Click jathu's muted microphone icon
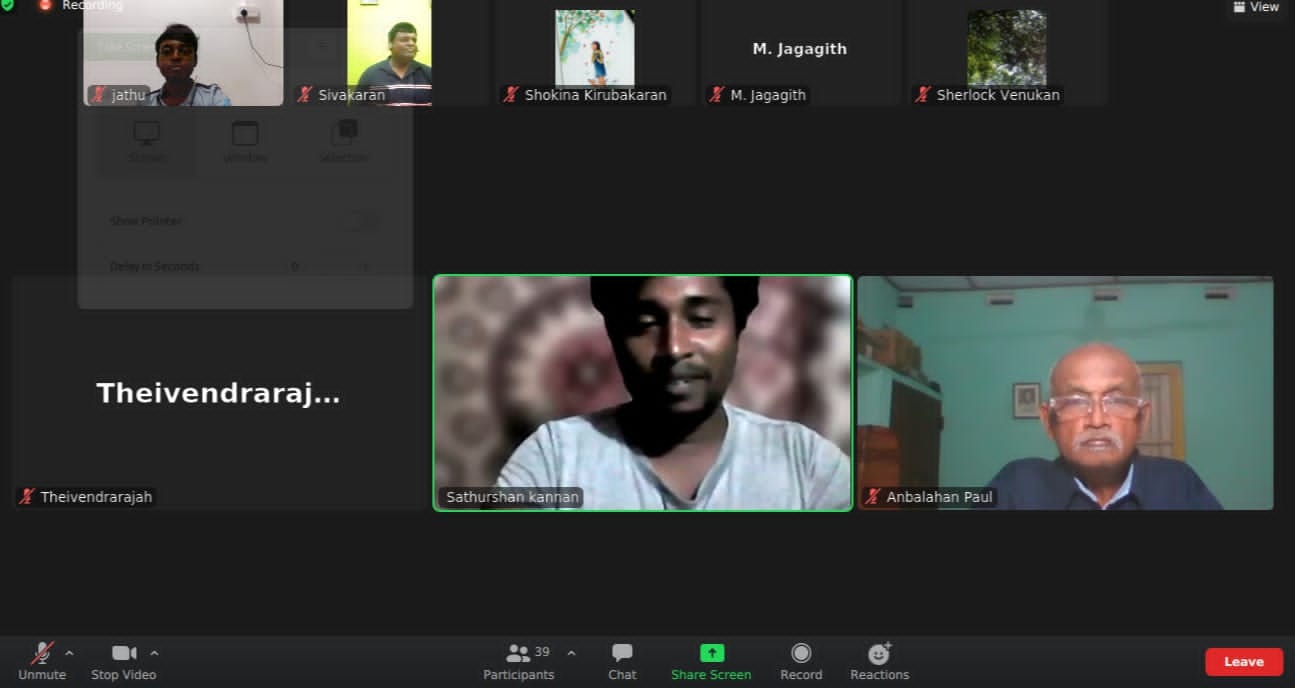Image resolution: width=1295 pixels, height=688 pixels. pyautogui.click(x=98, y=95)
